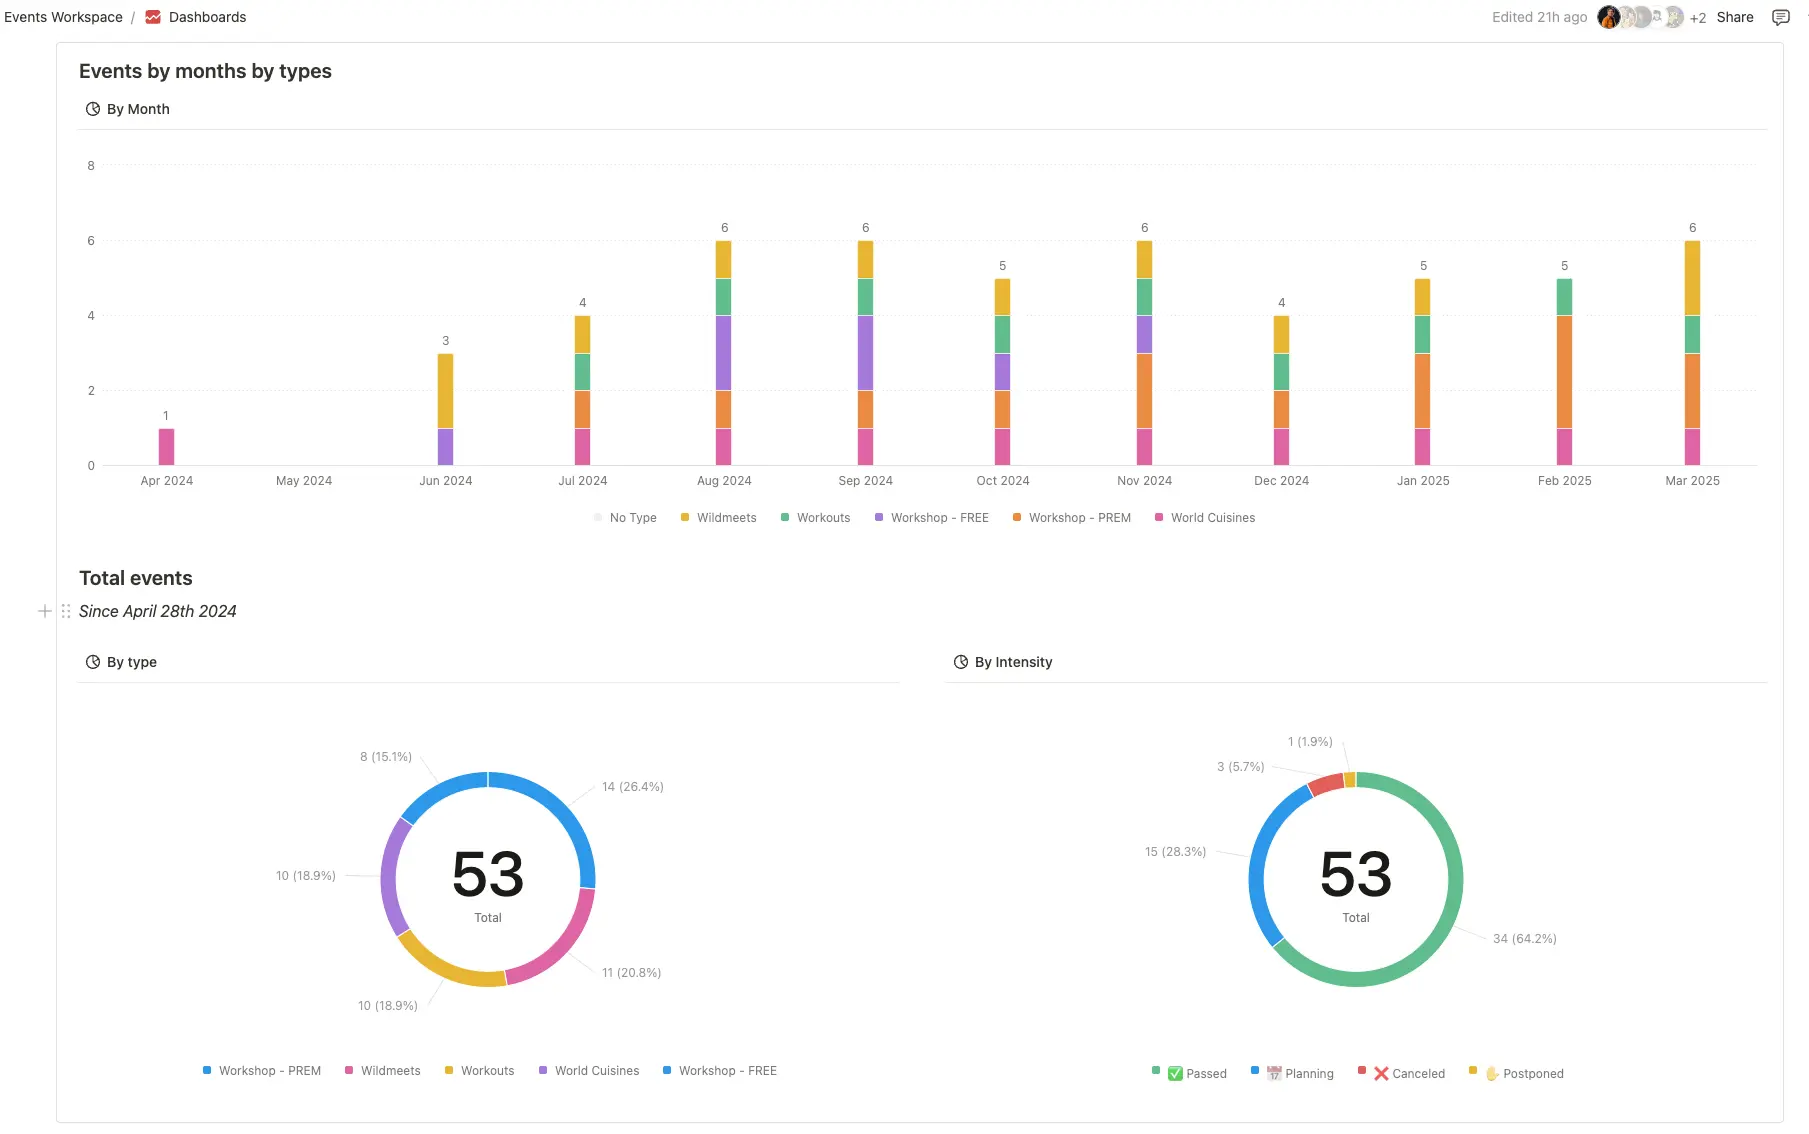The image size is (1809, 1134).
Task: Click the orange segment of Feb 2025 bar
Action: click(x=1564, y=372)
